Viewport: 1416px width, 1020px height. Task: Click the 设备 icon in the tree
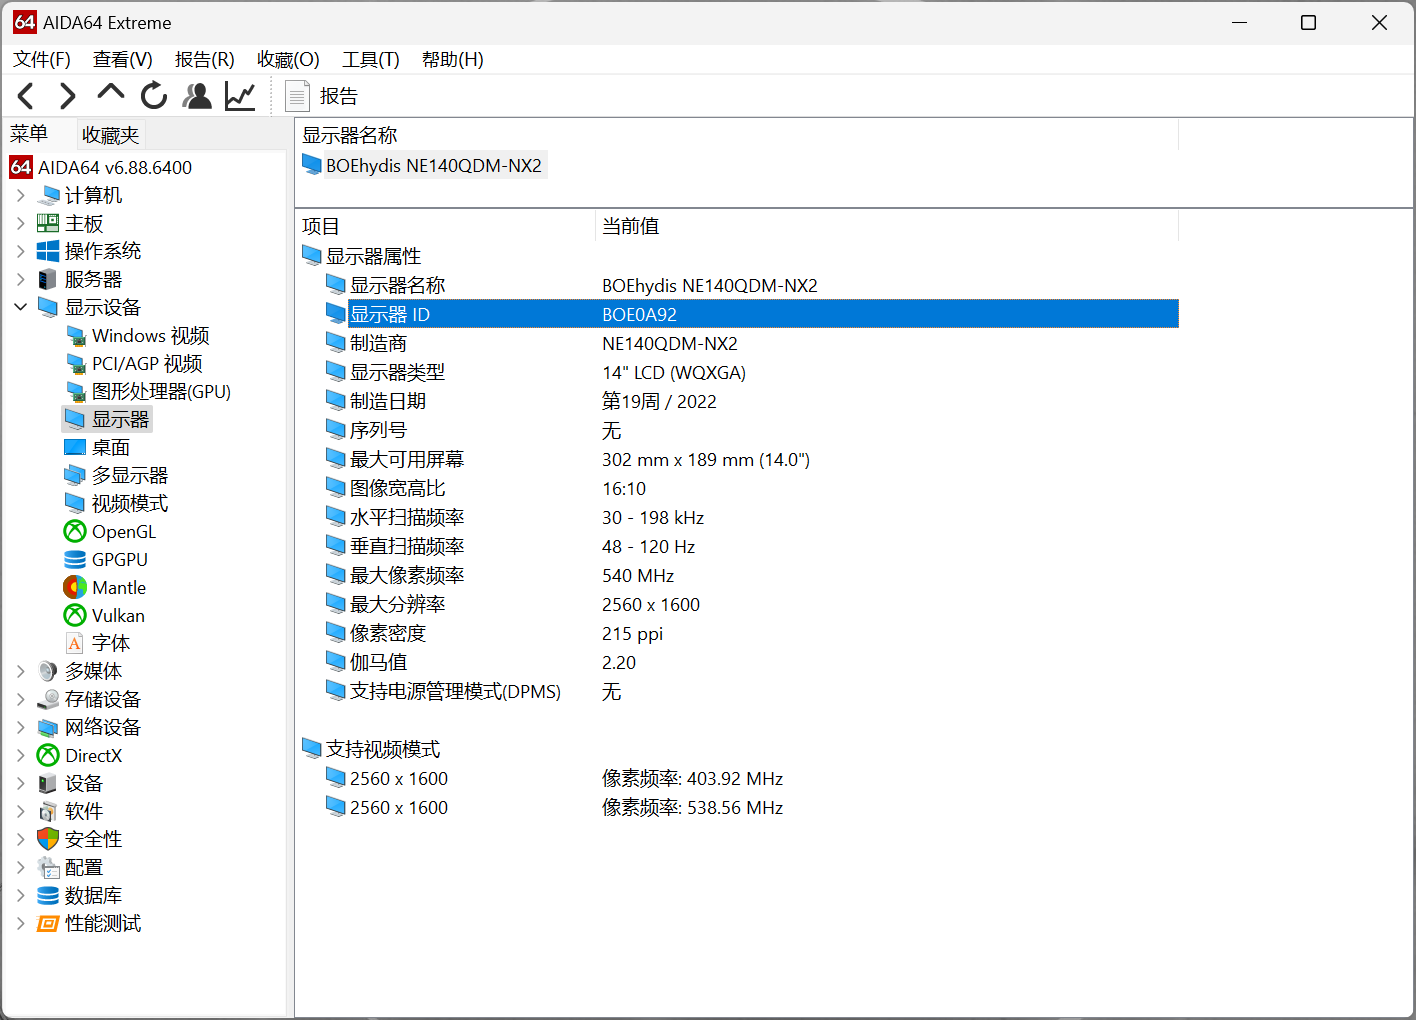point(47,783)
